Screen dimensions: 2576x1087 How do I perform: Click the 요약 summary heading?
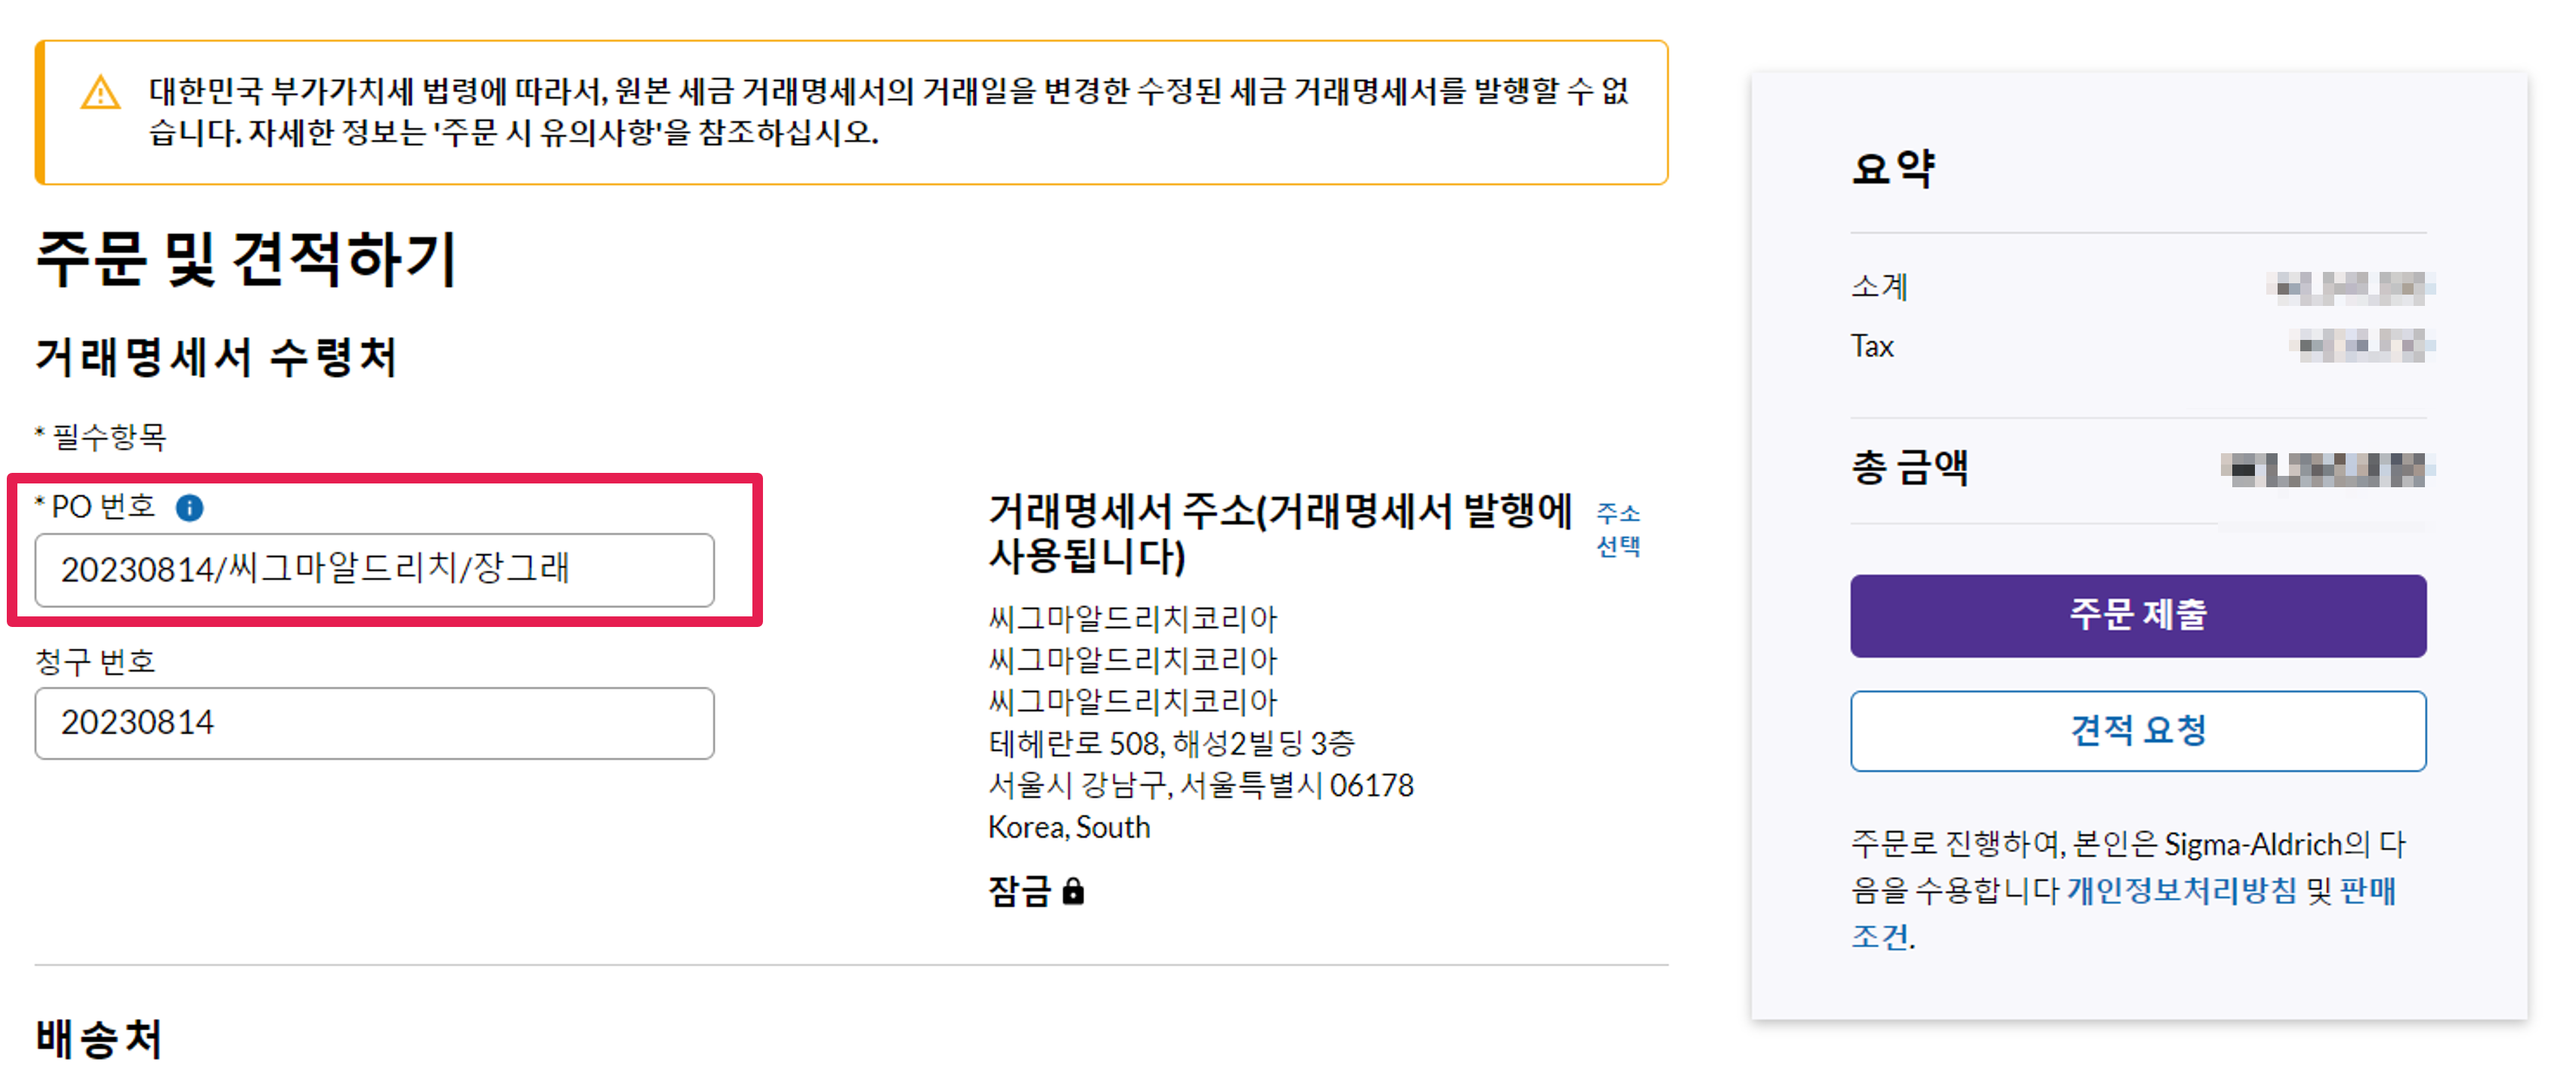pos(1893,168)
